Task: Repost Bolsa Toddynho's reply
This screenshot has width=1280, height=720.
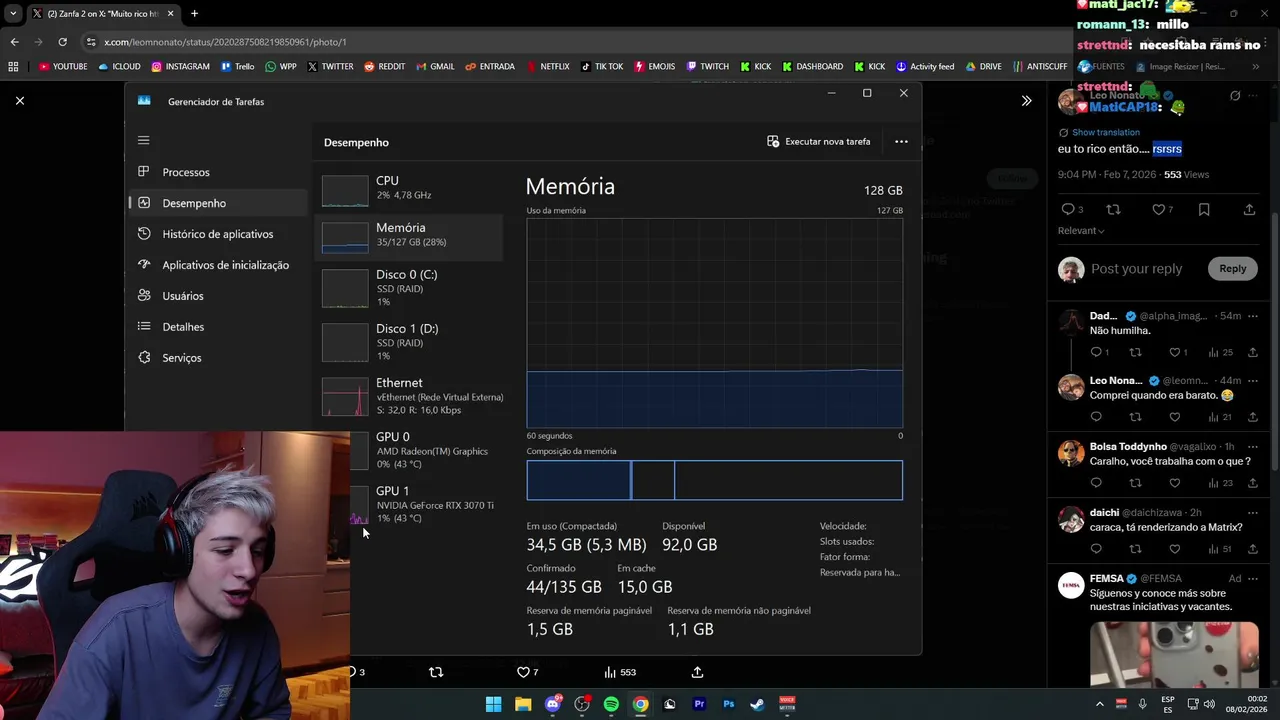Action: click(x=1135, y=483)
